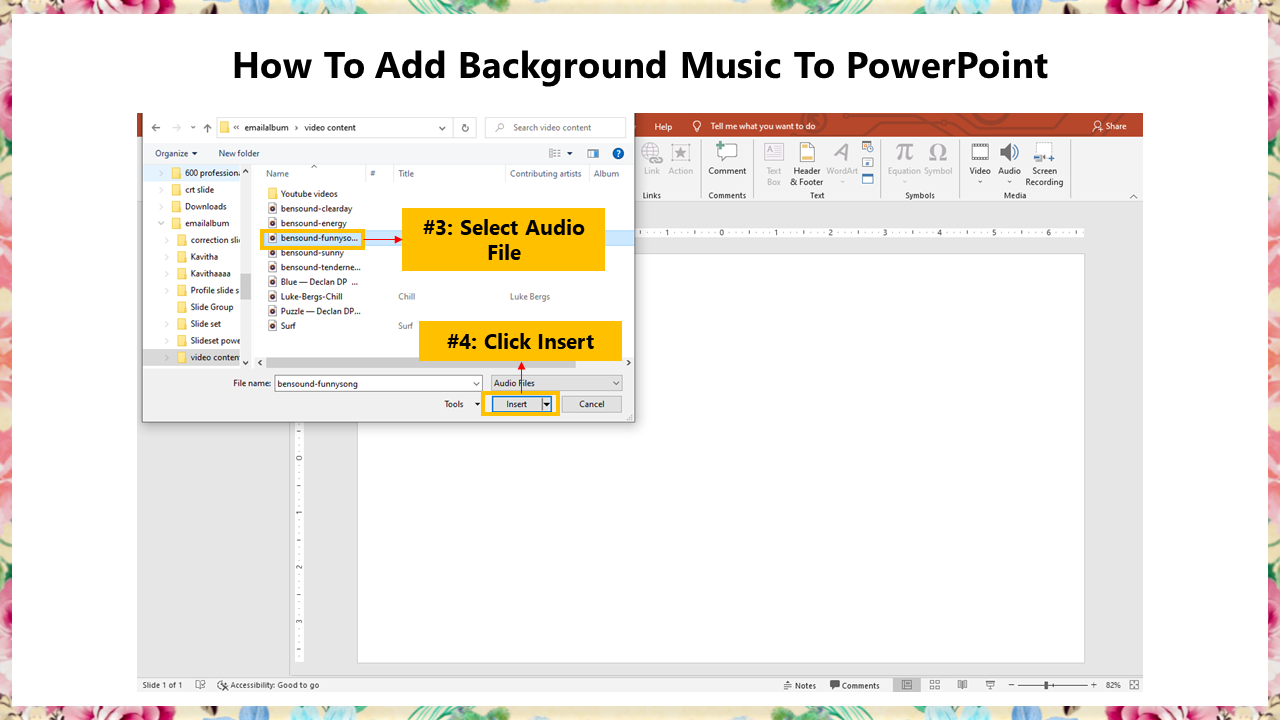Click the Up folder arrow in file dialog
The height and width of the screenshot is (720, 1280).
tap(207, 128)
